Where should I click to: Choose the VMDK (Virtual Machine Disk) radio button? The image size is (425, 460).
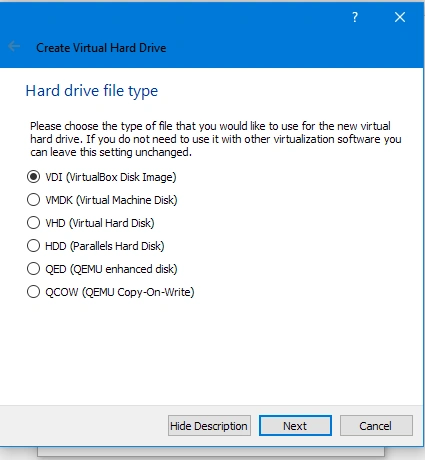click(33, 200)
